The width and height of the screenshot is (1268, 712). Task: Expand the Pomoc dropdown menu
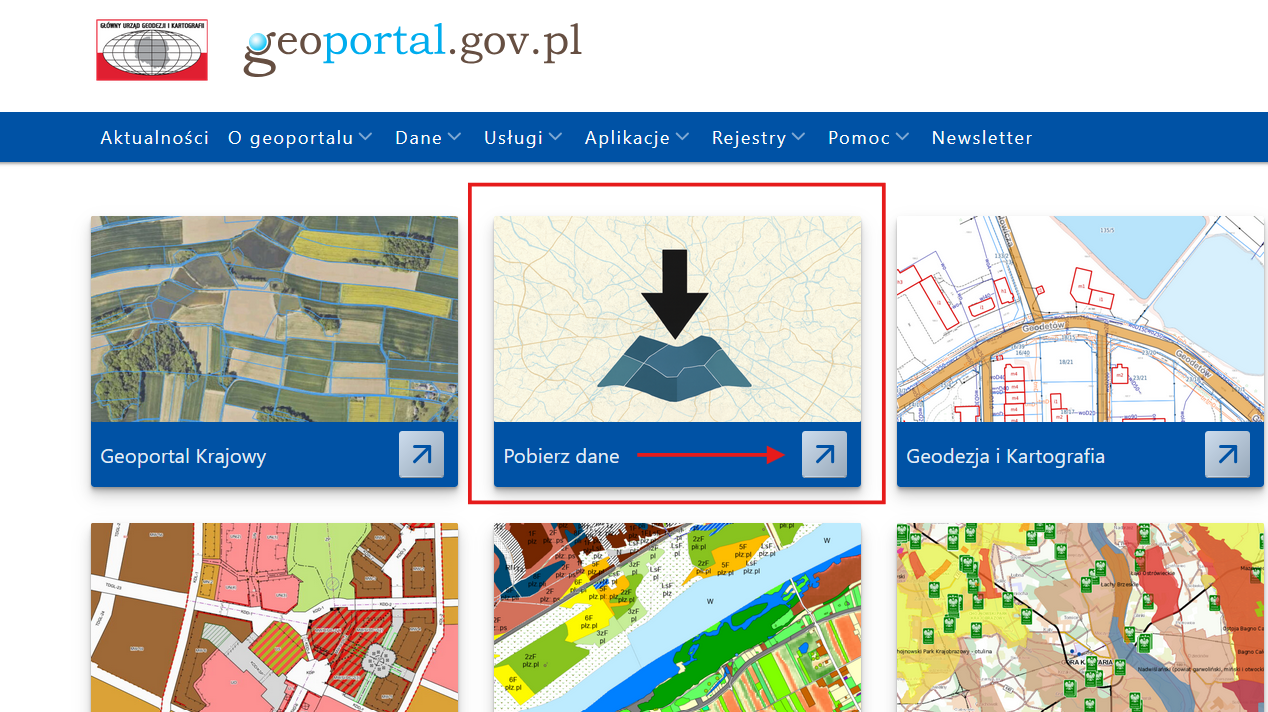[867, 138]
